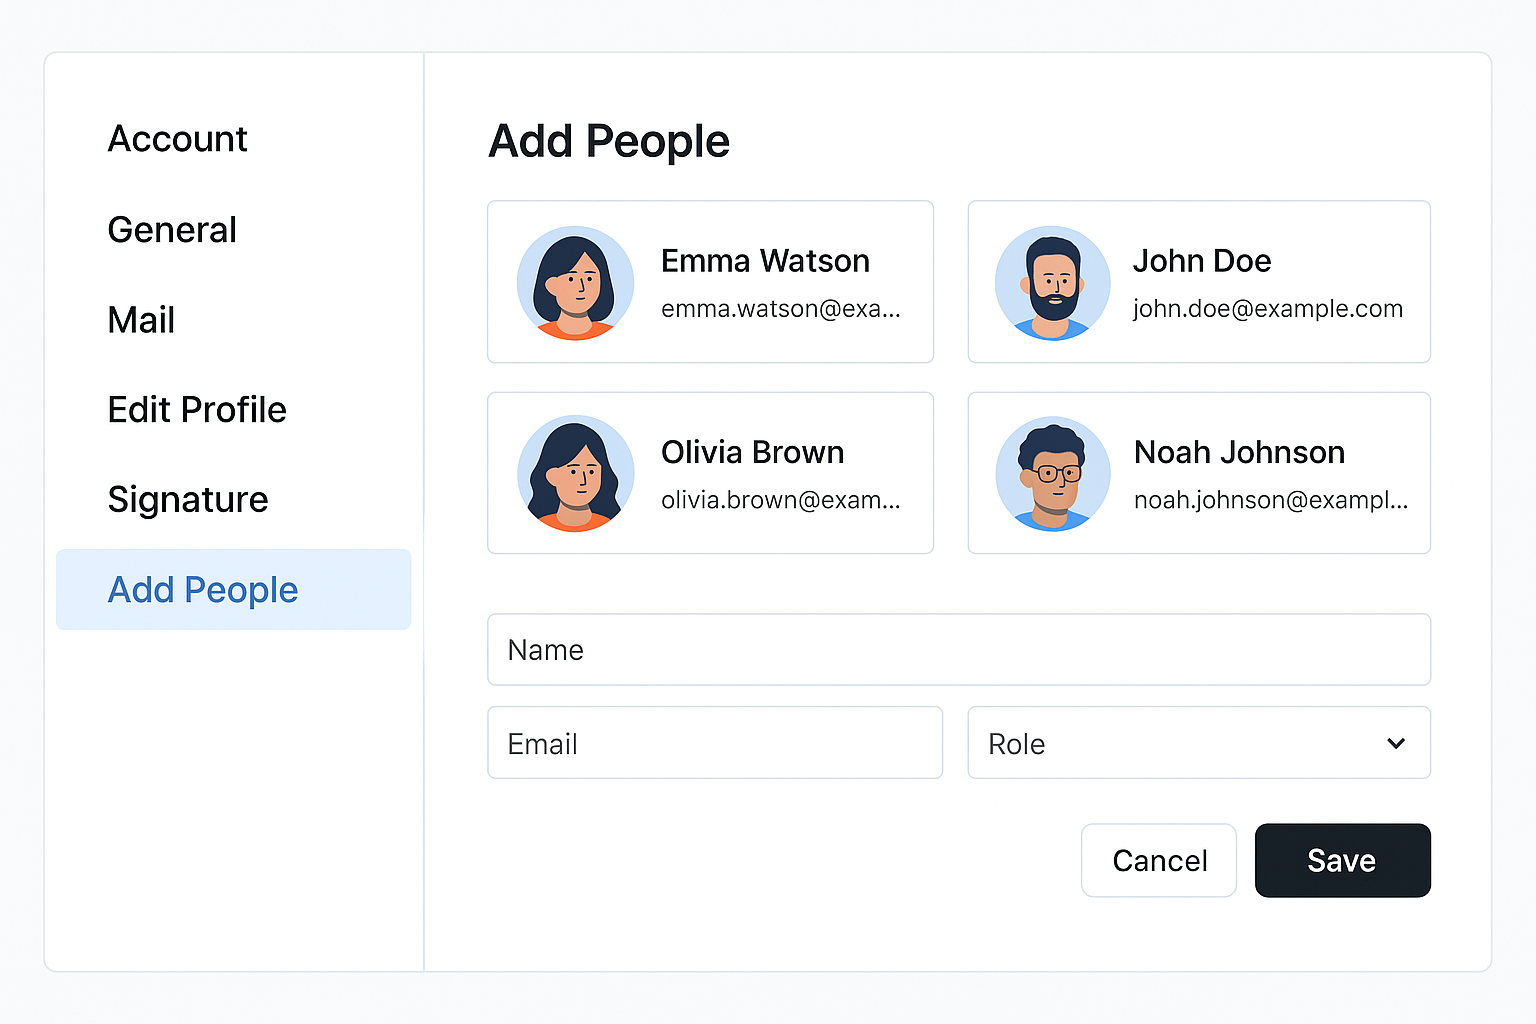
Task: Select John Doe's contact card
Action: (x=1198, y=282)
